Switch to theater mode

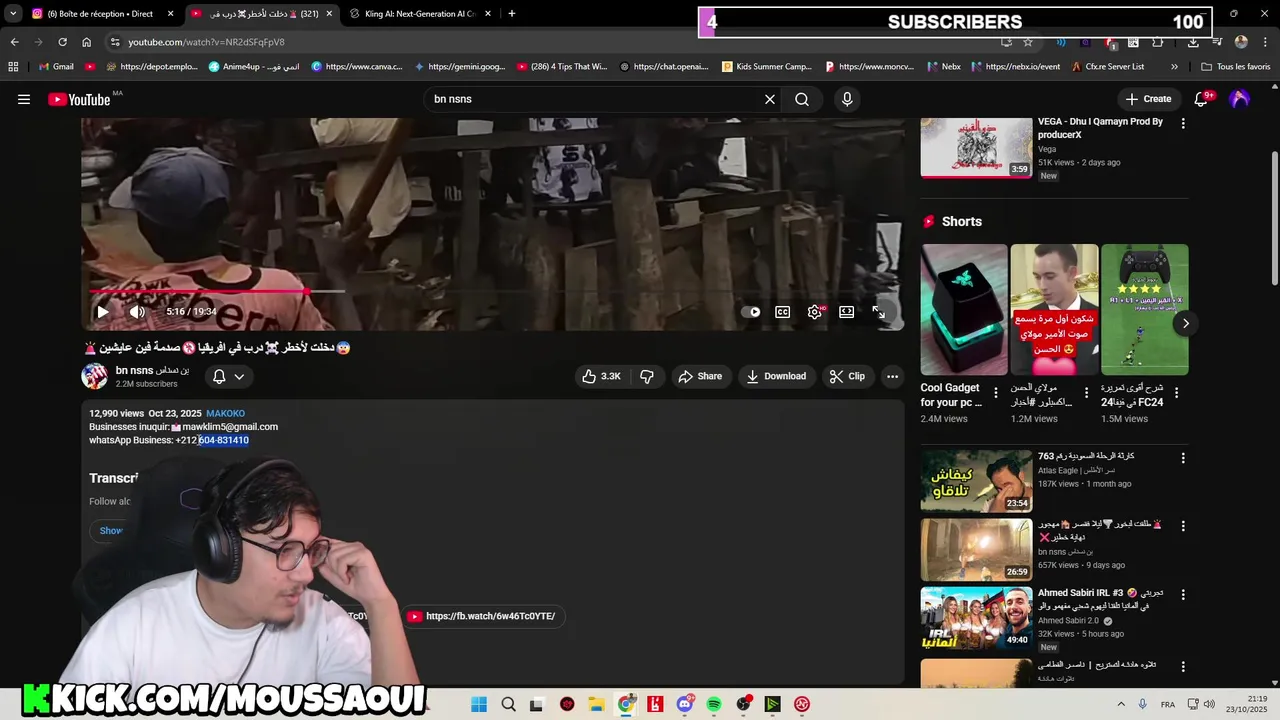(x=846, y=312)
